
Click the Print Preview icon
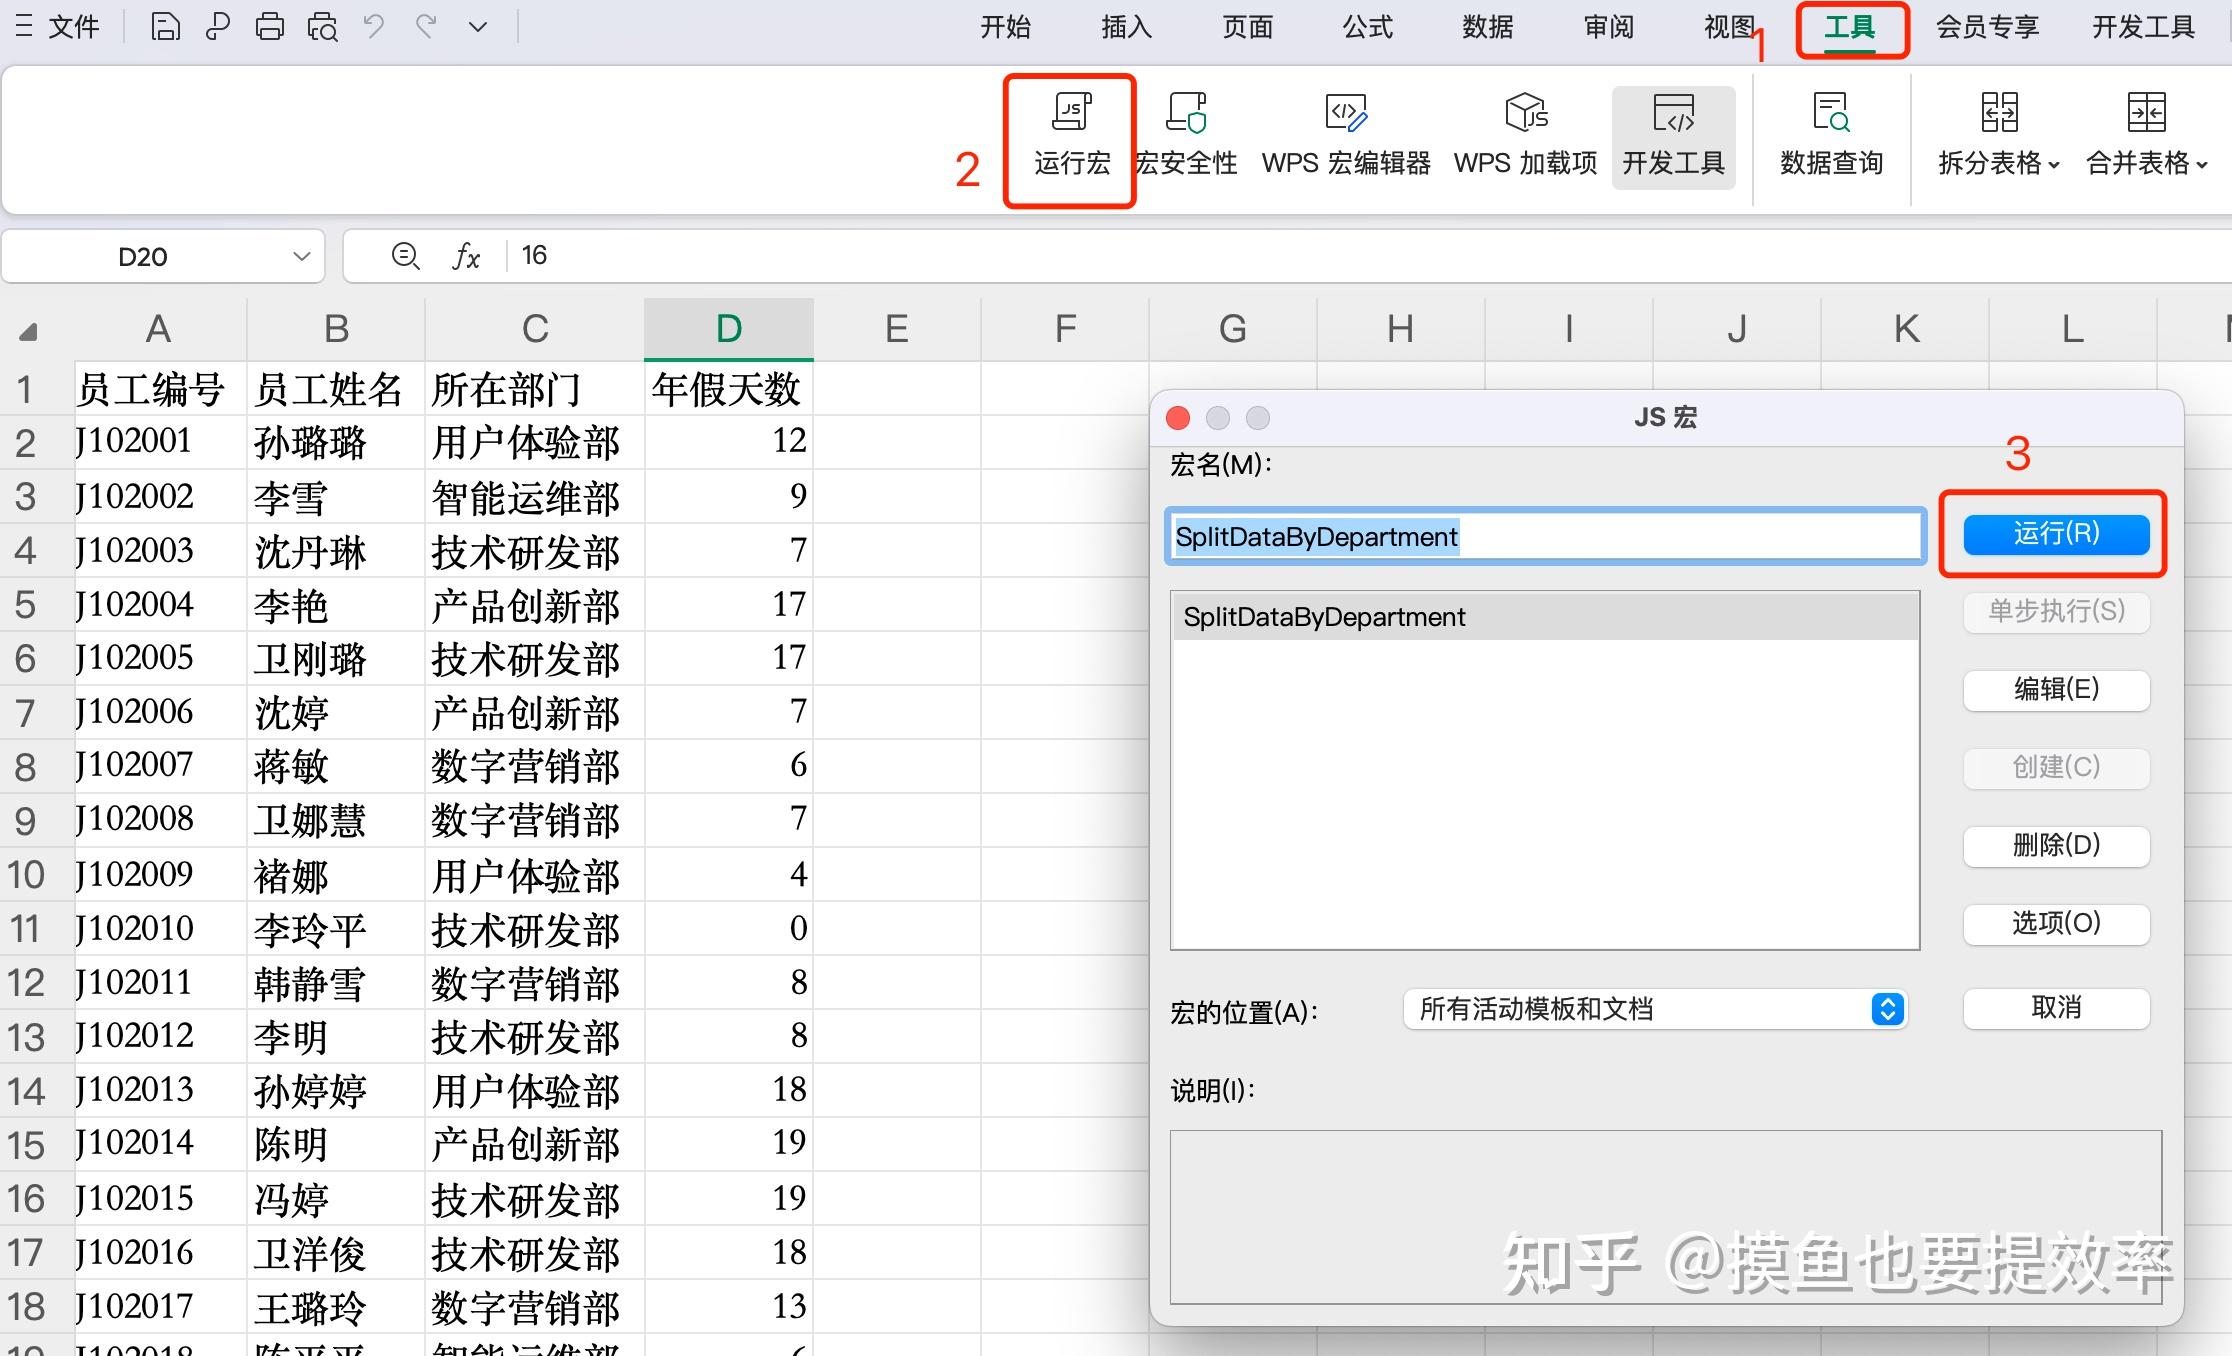tap(322, 26)
